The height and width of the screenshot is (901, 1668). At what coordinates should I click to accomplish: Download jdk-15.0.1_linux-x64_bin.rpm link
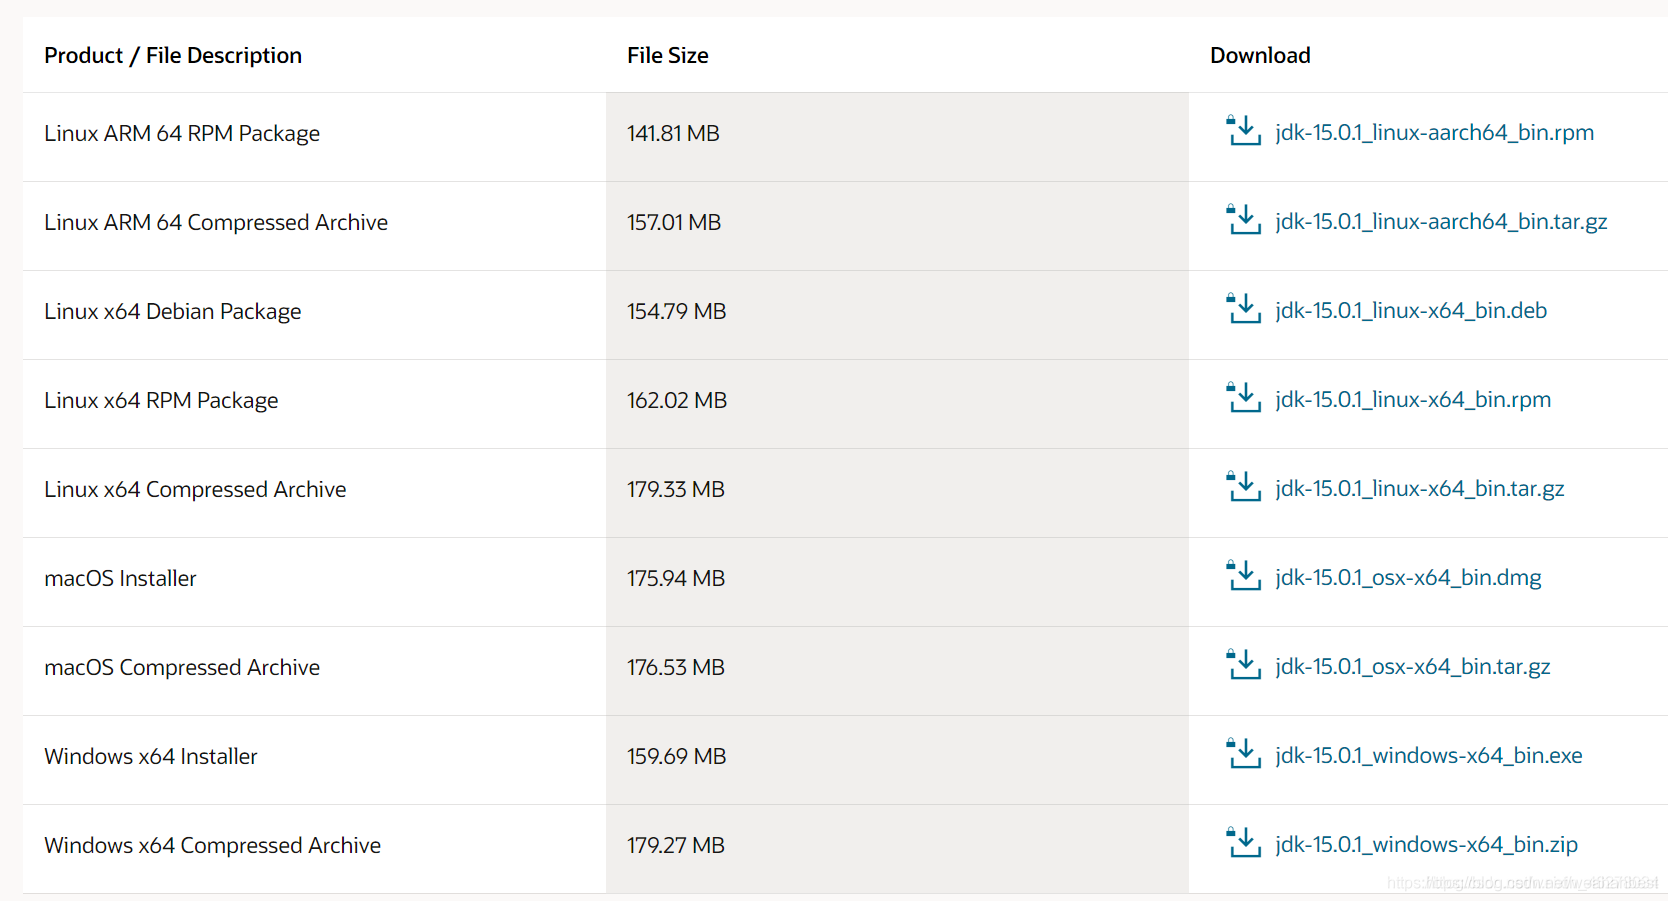pos(1413,400)
